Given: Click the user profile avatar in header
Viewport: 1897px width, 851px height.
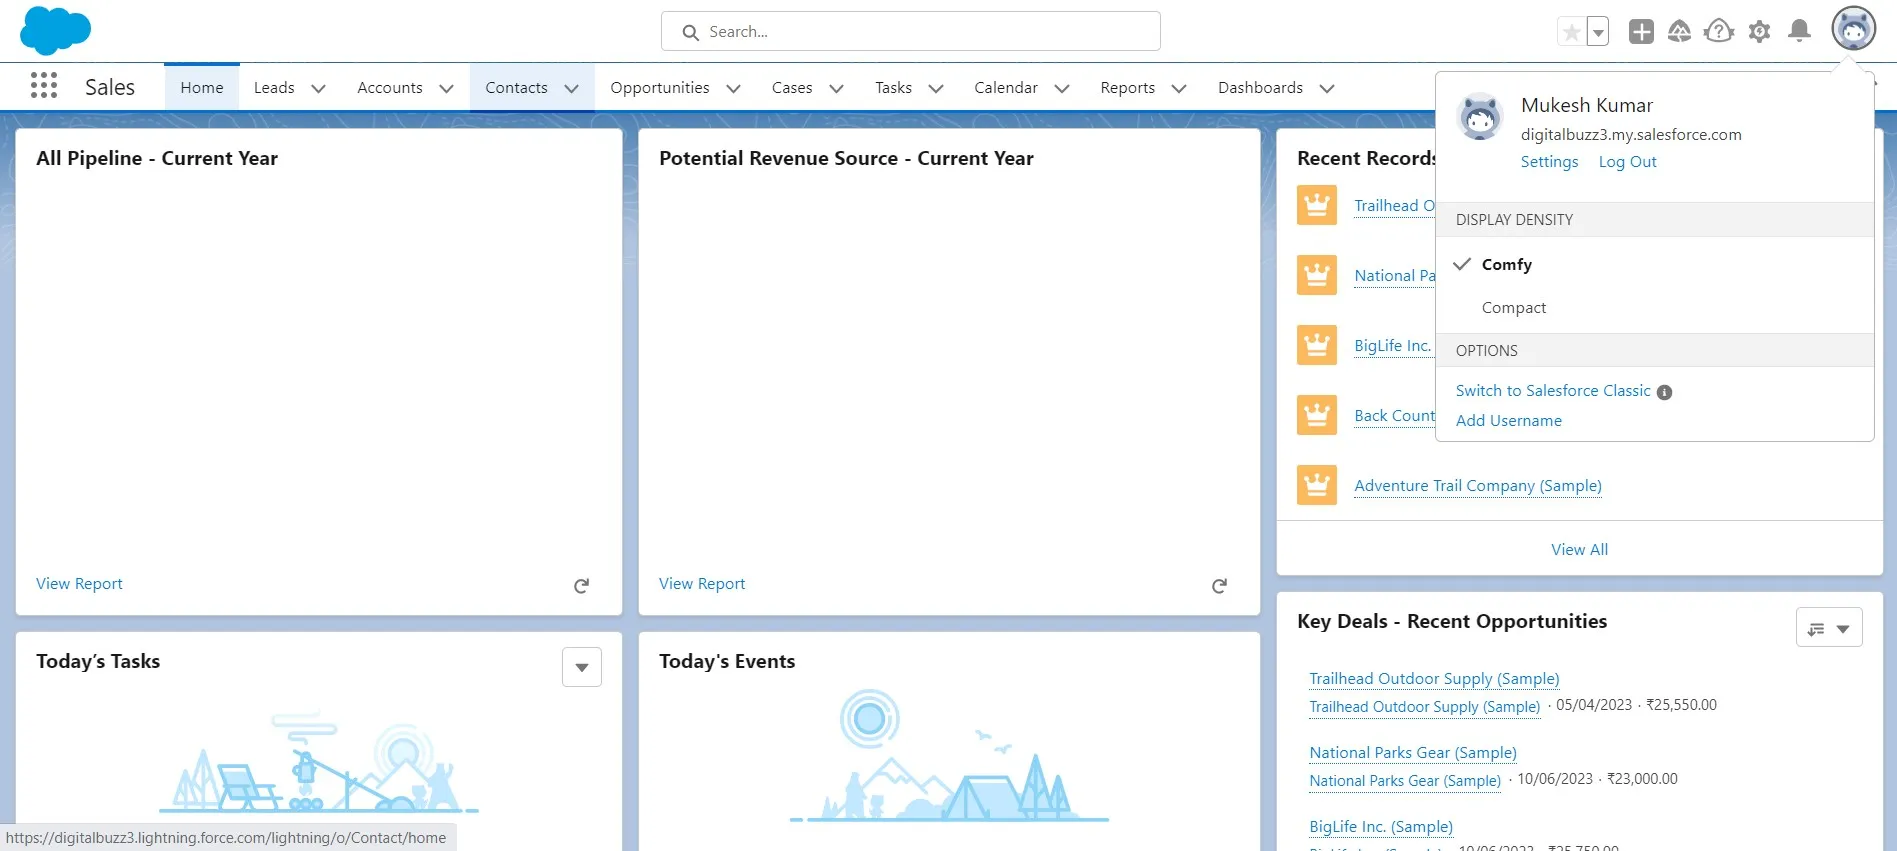Looking at the screenshot, I should coord(1854,29).
